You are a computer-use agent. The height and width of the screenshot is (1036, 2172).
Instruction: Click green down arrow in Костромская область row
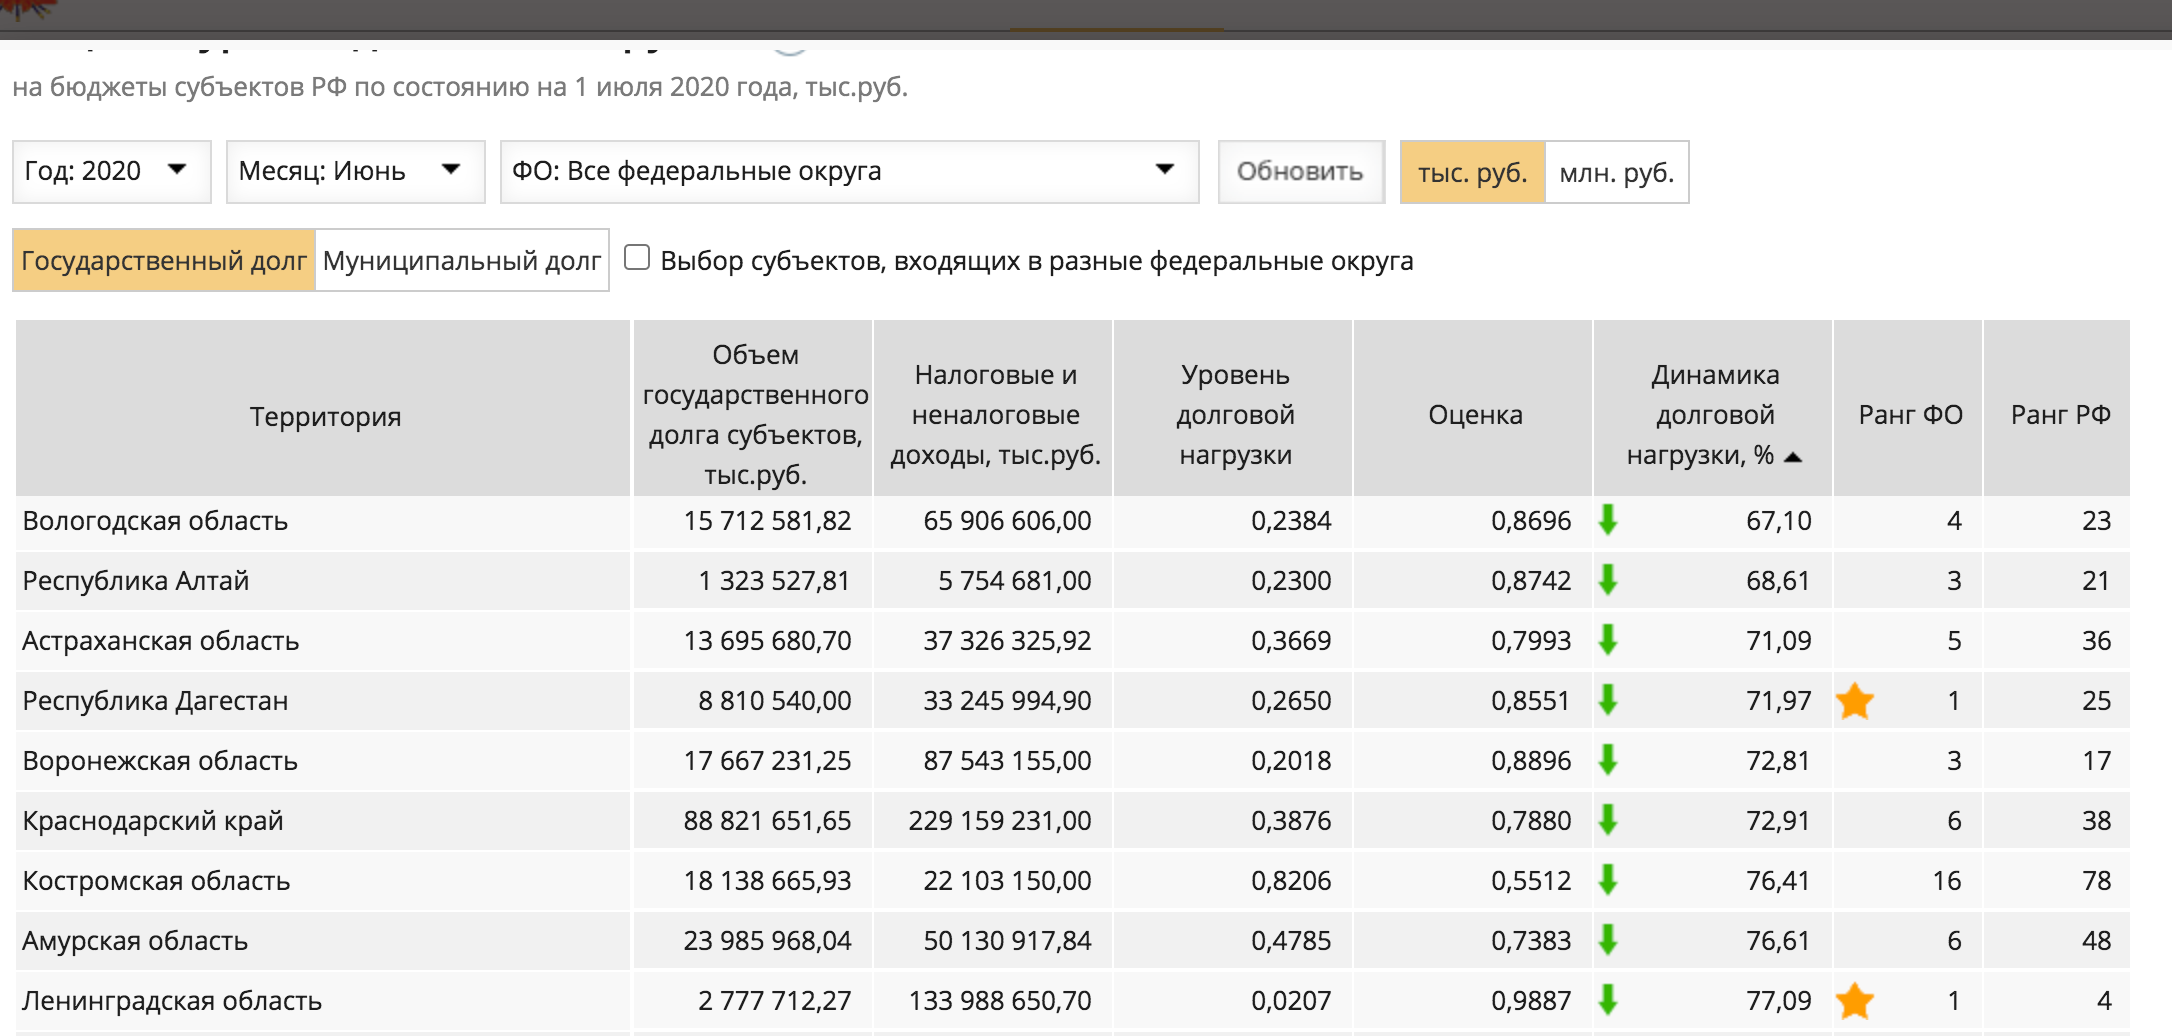pos(1608,880)
